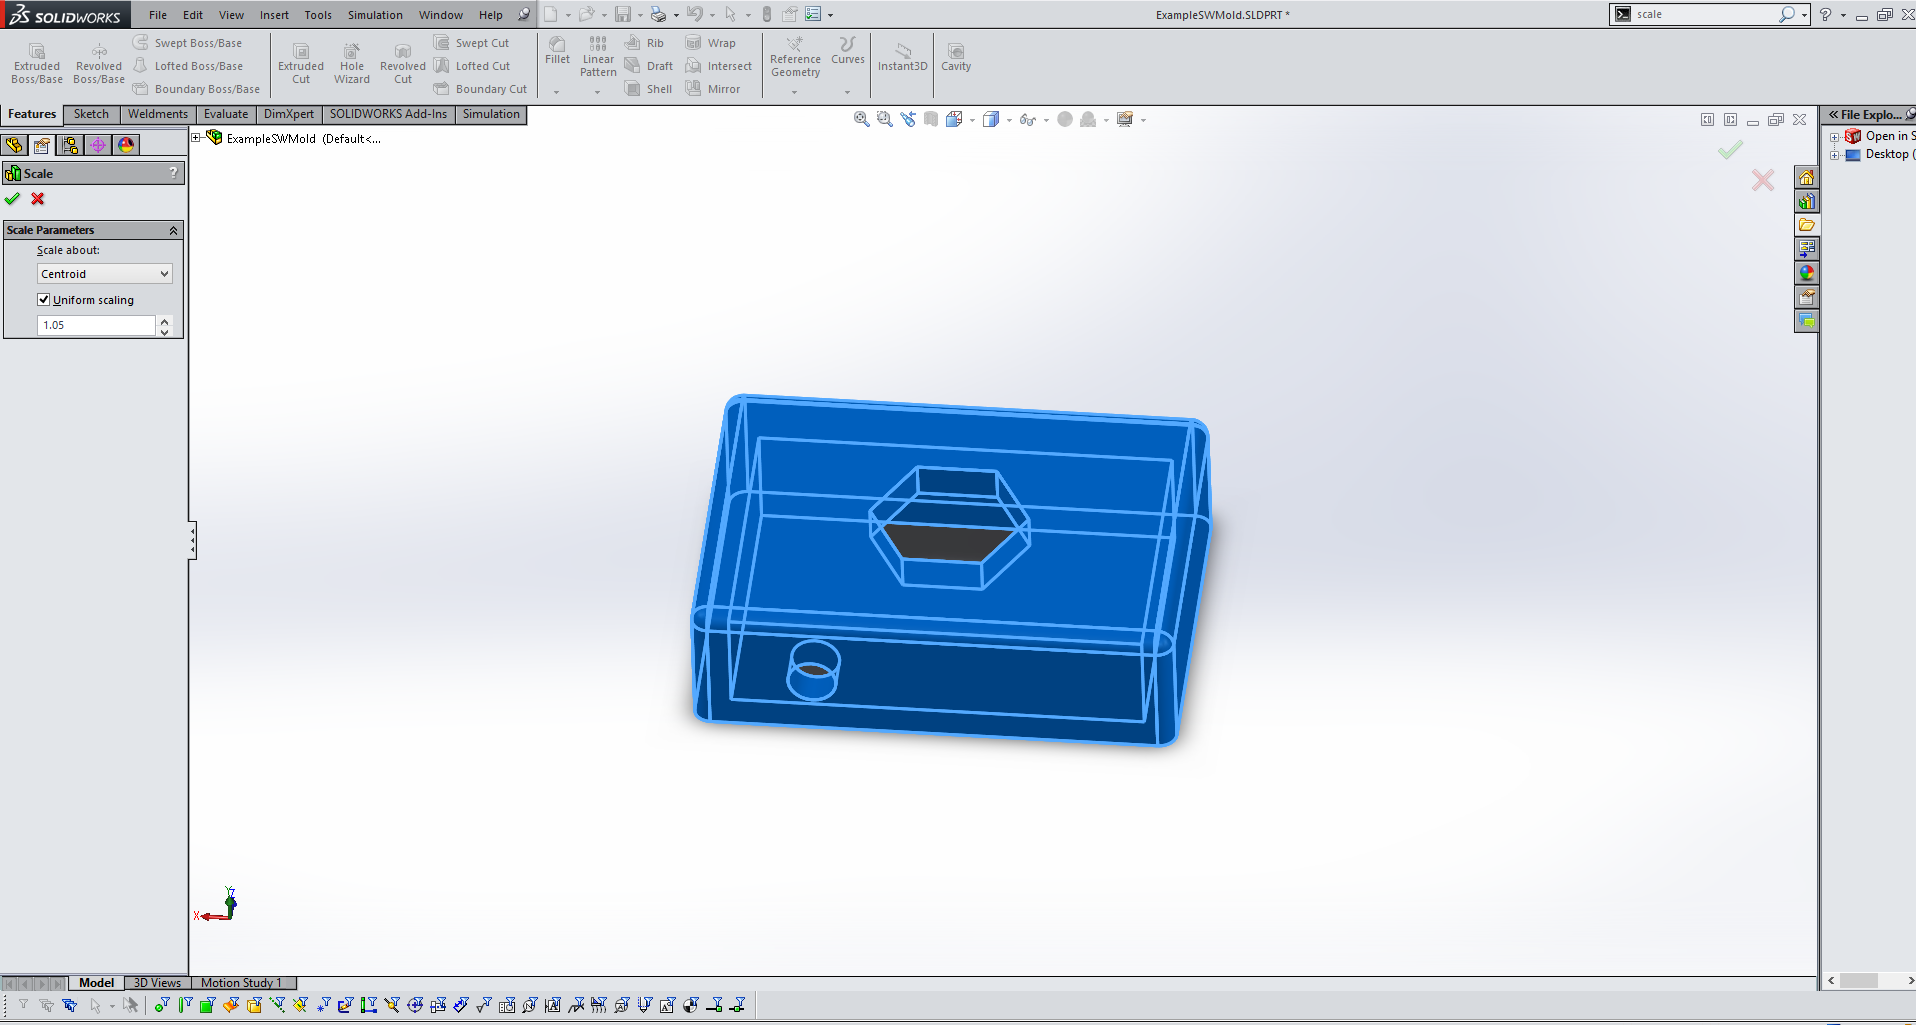
Task: Cancel the Scale with red X
Action: click(38, 199)
